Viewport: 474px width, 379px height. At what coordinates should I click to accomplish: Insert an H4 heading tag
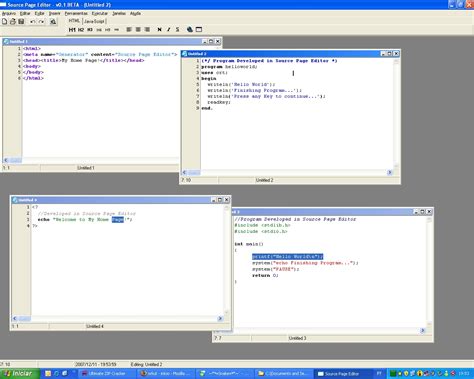99,30
